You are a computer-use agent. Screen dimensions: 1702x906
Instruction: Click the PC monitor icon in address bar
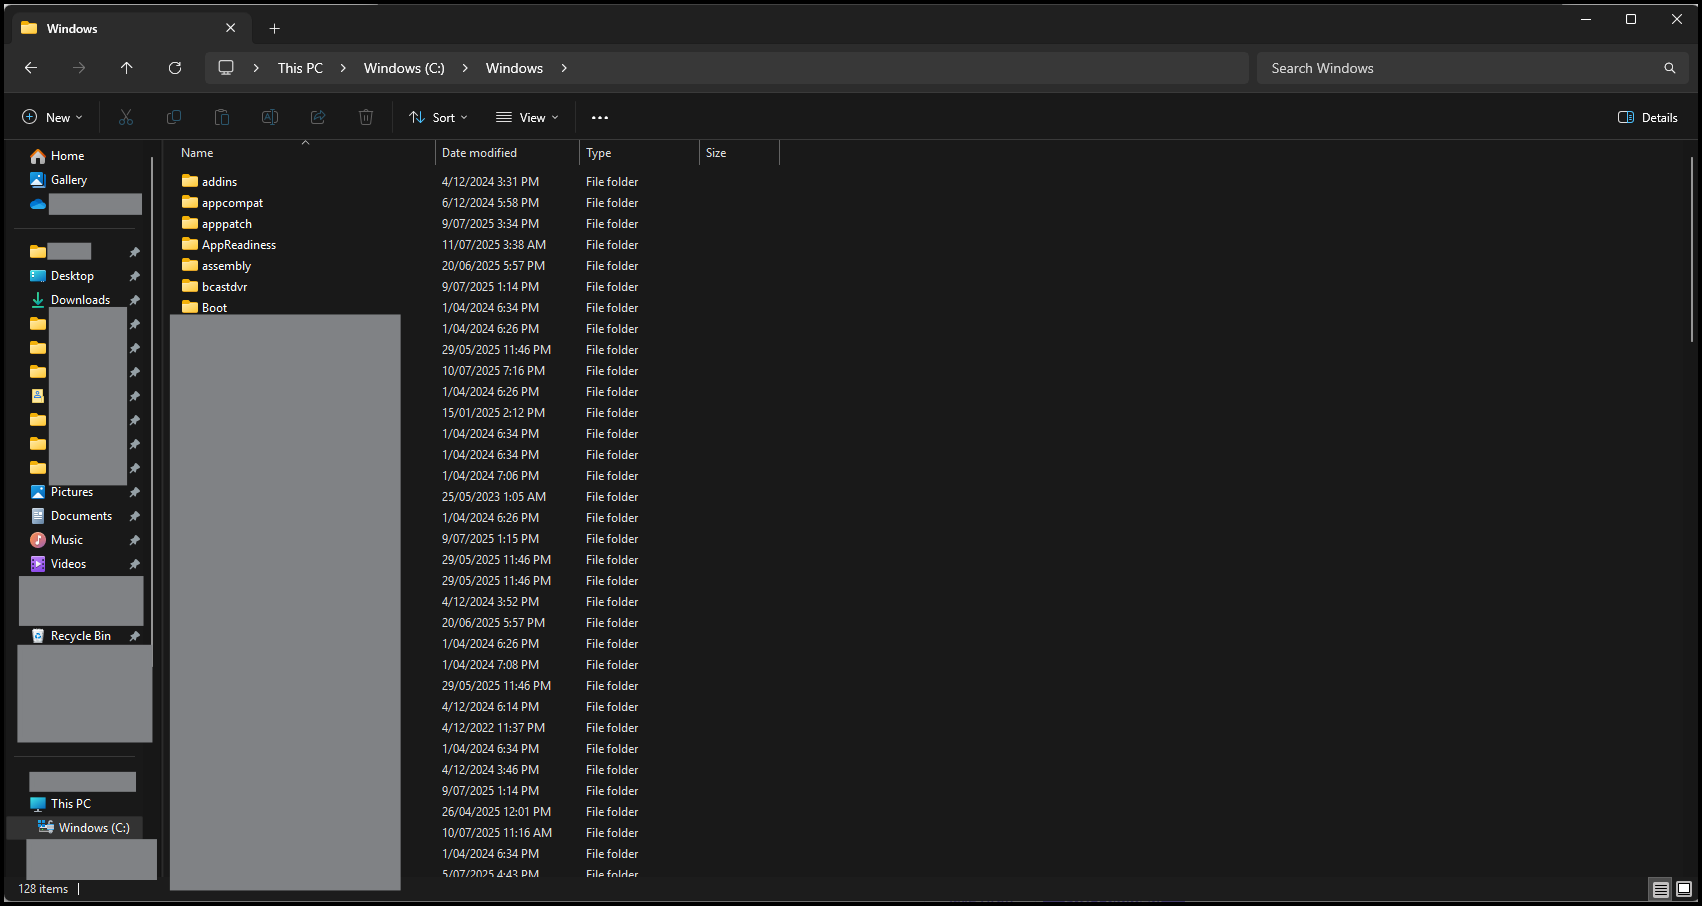(x=226, y=68)
